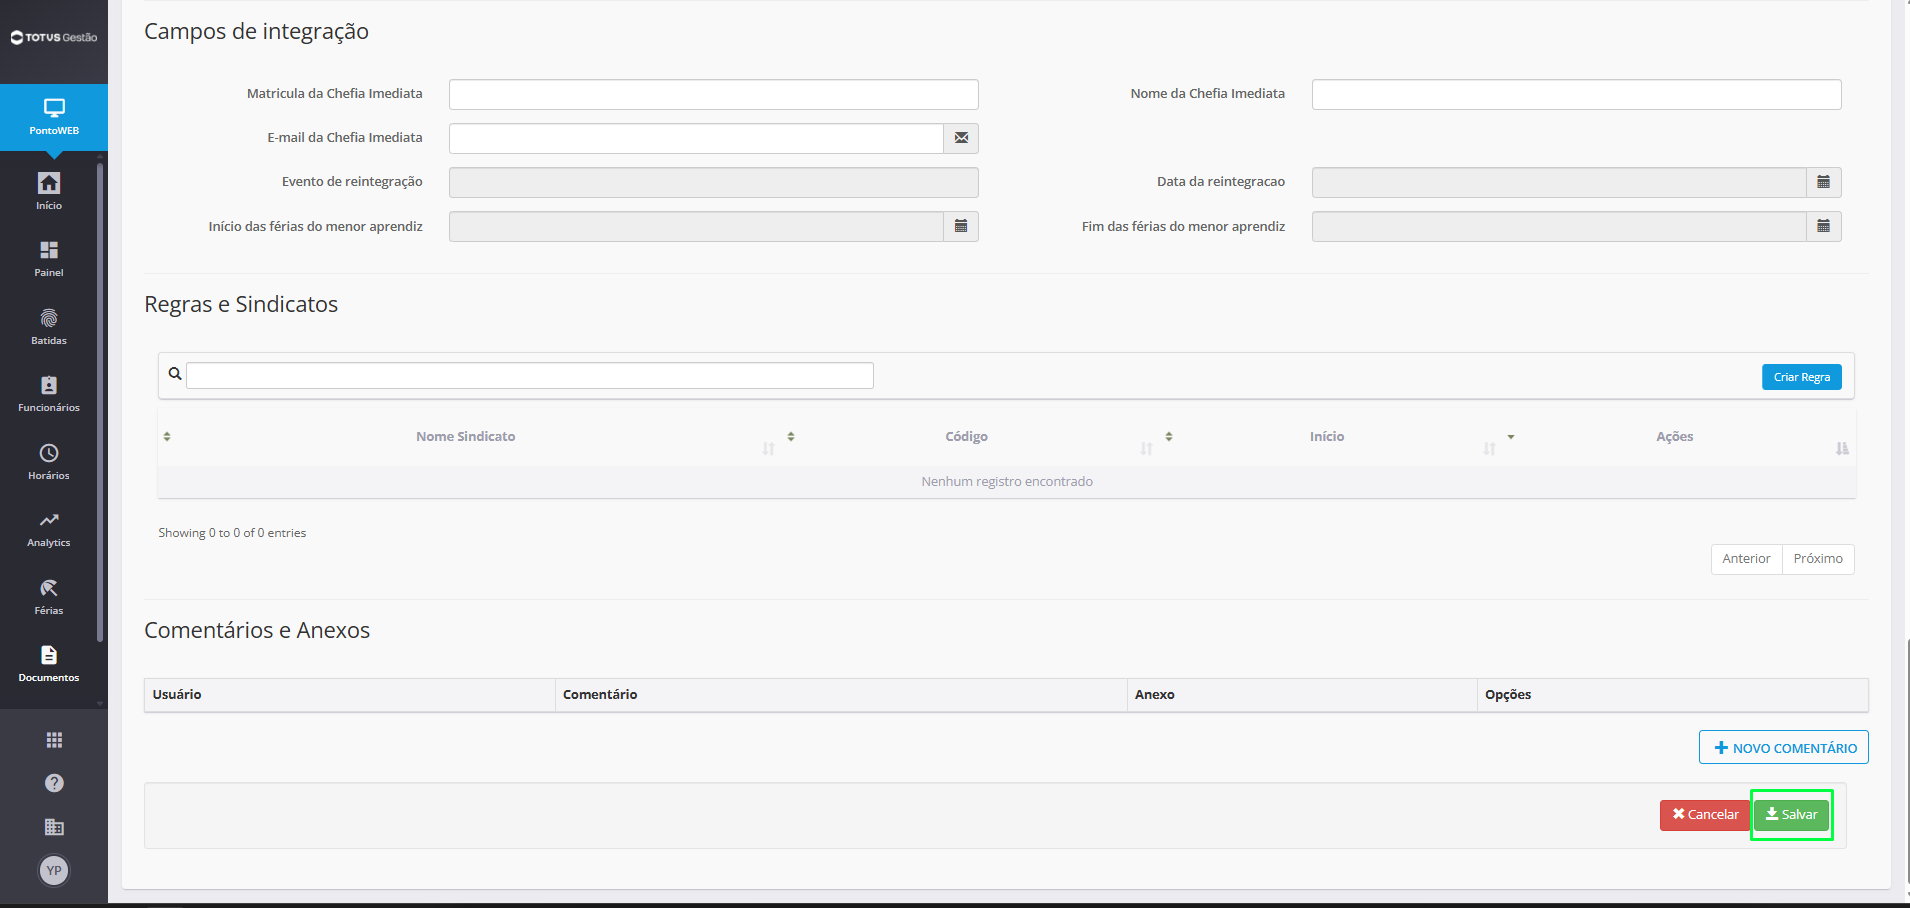
Task: Click the 'Comentários e Anexos' heading
Action: (257, 630)
